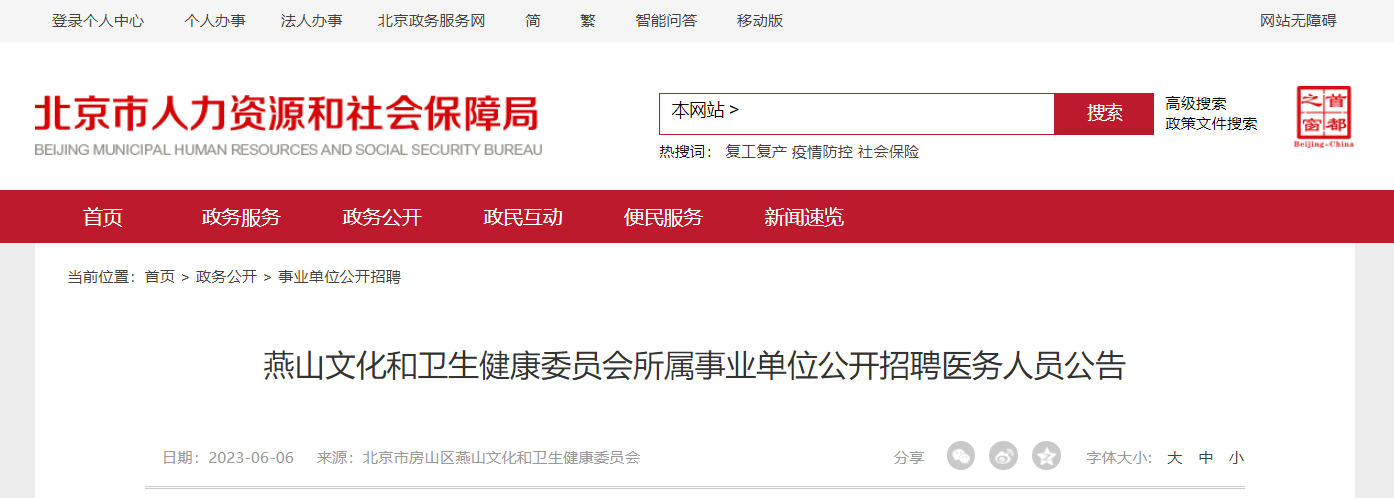Viewport: 1394px width, 498px height.
Task: Open 登录个人中心 in top bar
Action: point(98,21)
